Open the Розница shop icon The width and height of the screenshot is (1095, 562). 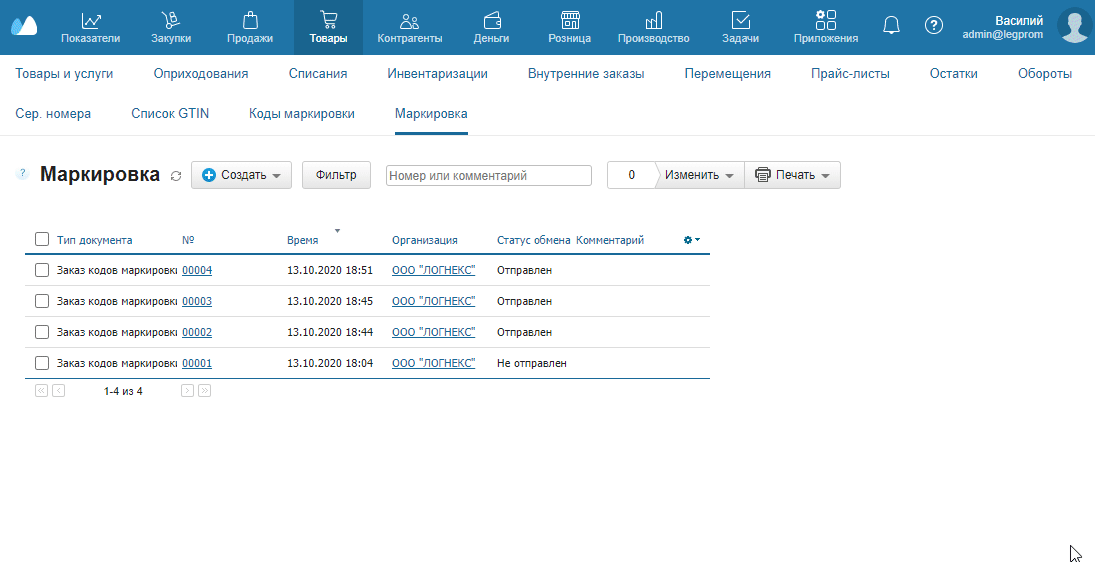(569, 20)
